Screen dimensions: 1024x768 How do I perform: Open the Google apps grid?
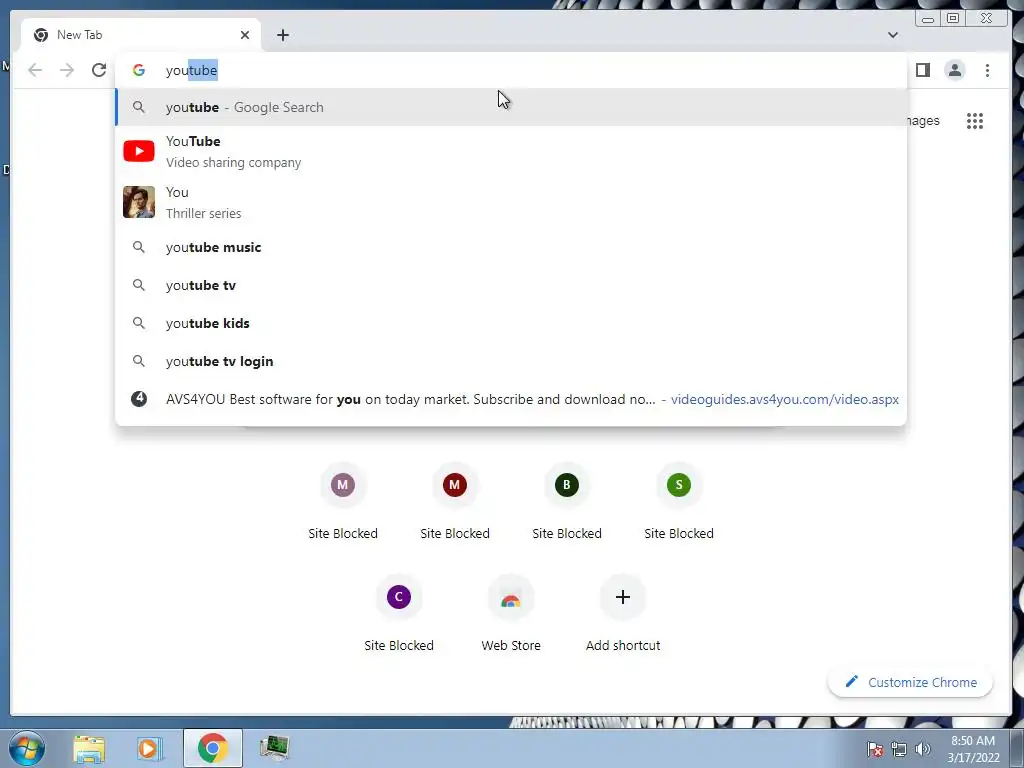[974, 121]
